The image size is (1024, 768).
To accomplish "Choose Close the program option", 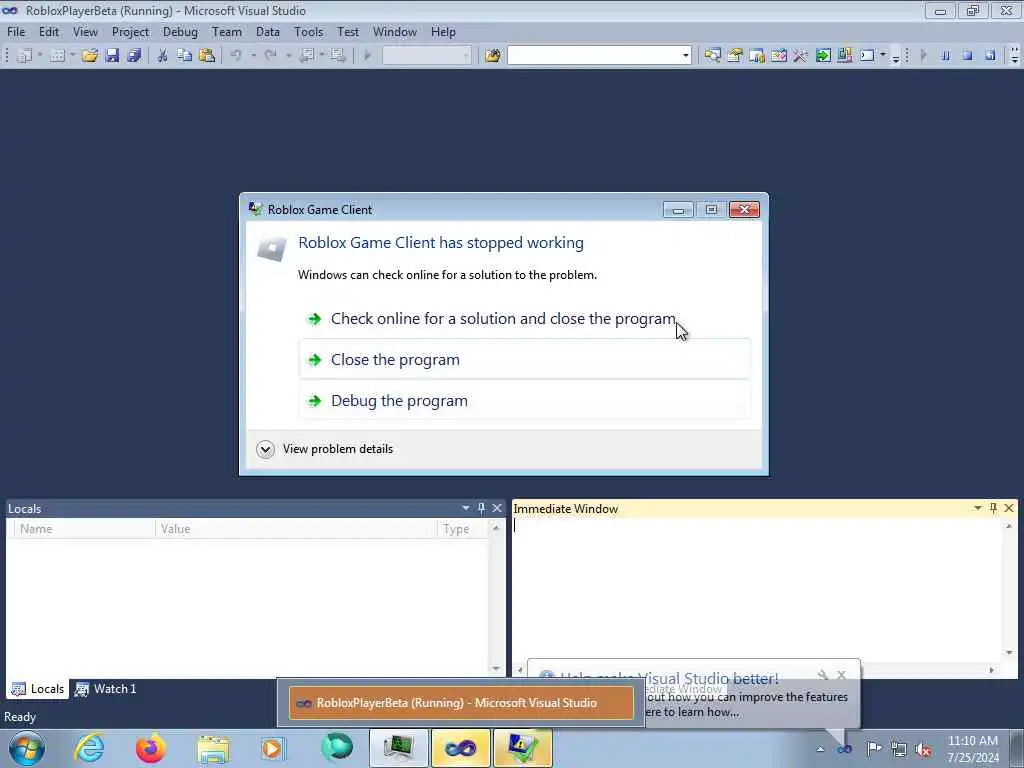I will click(524, 360).
